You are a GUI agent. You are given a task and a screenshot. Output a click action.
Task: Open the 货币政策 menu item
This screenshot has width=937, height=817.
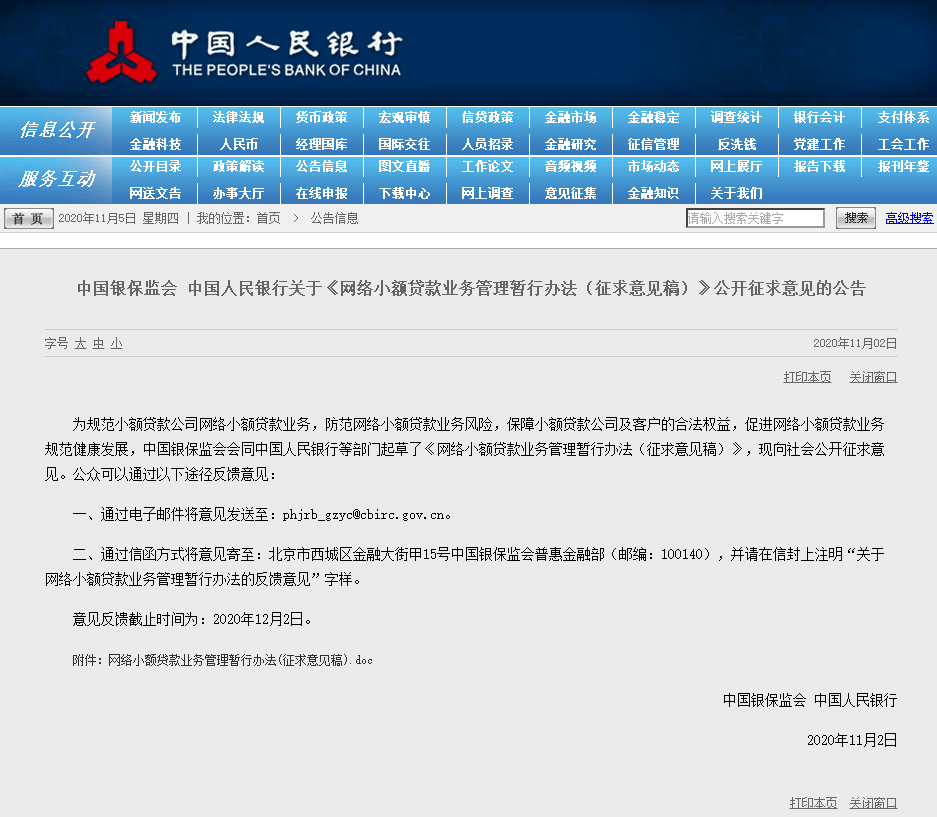(321, 117)
